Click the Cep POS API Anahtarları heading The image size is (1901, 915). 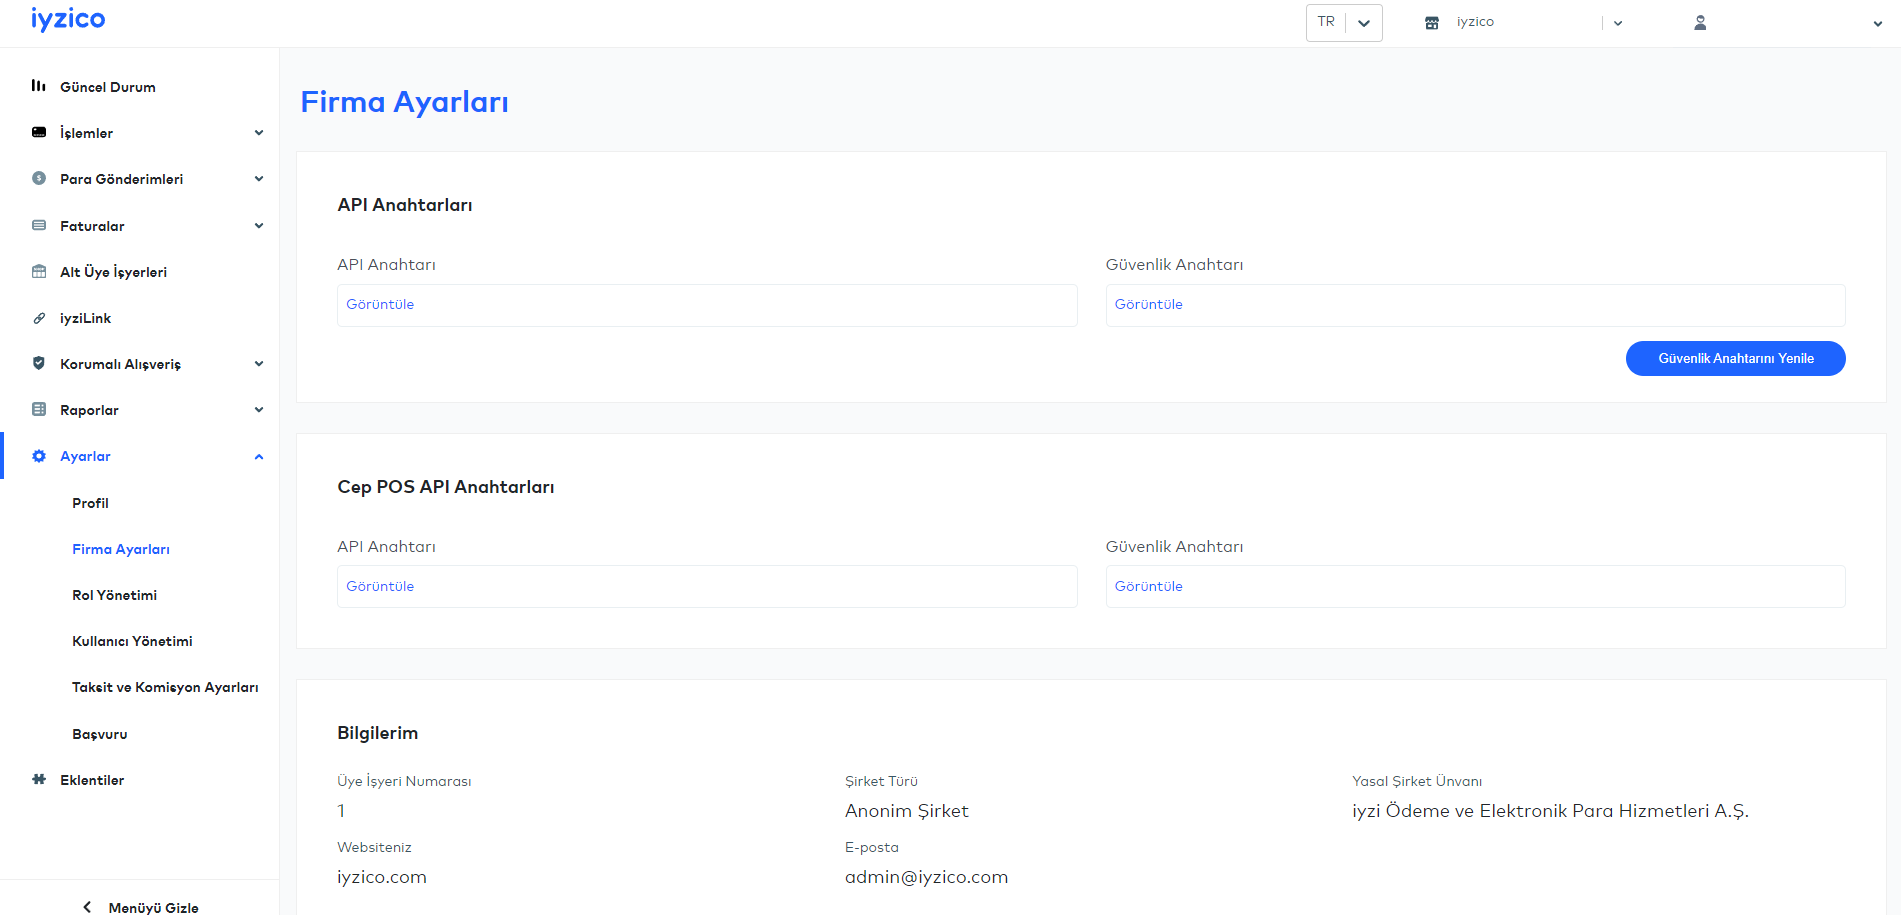pos(445,487)
